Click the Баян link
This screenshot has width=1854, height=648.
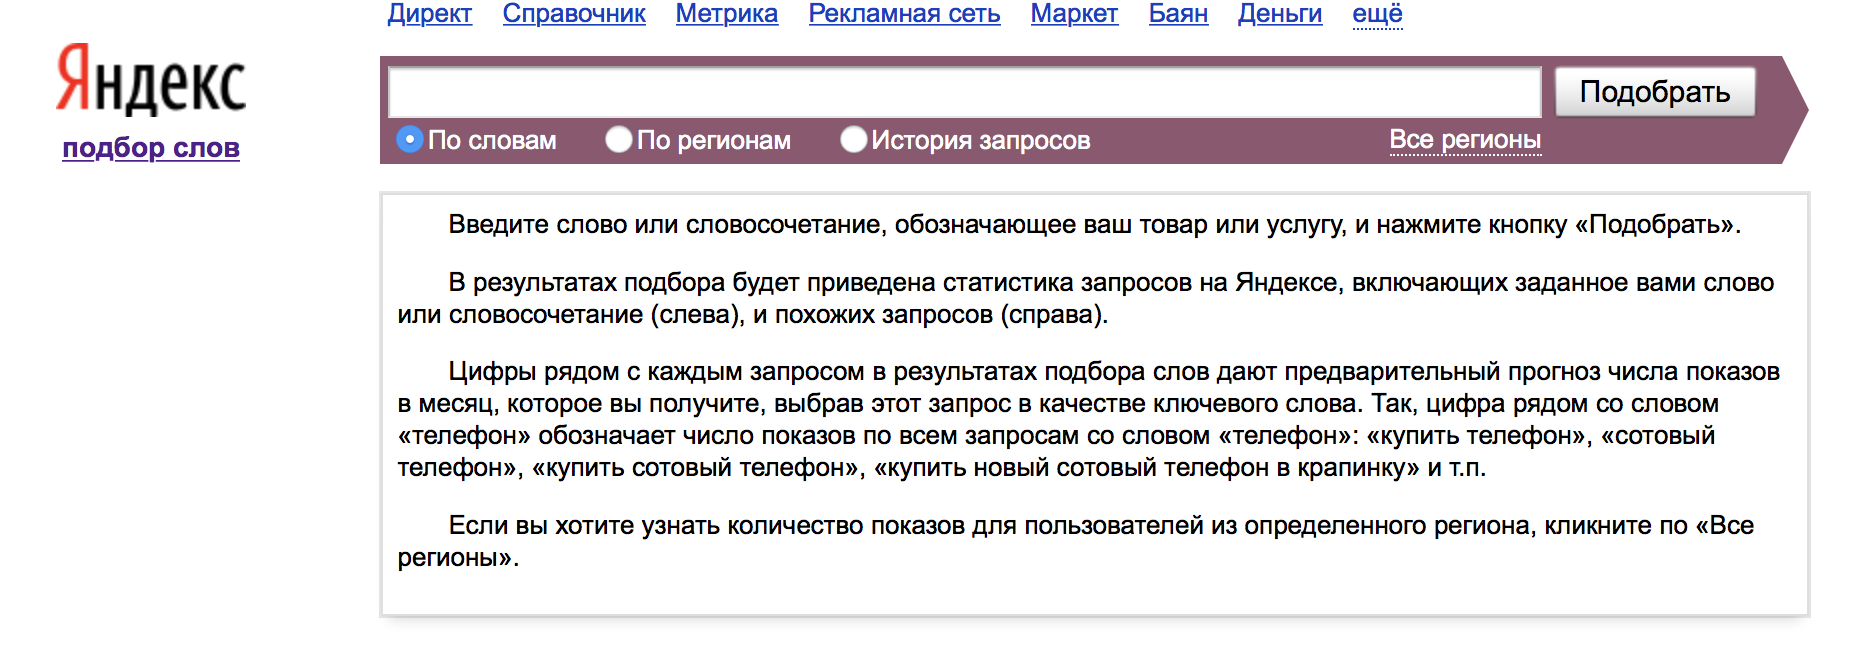(1178, 14)
